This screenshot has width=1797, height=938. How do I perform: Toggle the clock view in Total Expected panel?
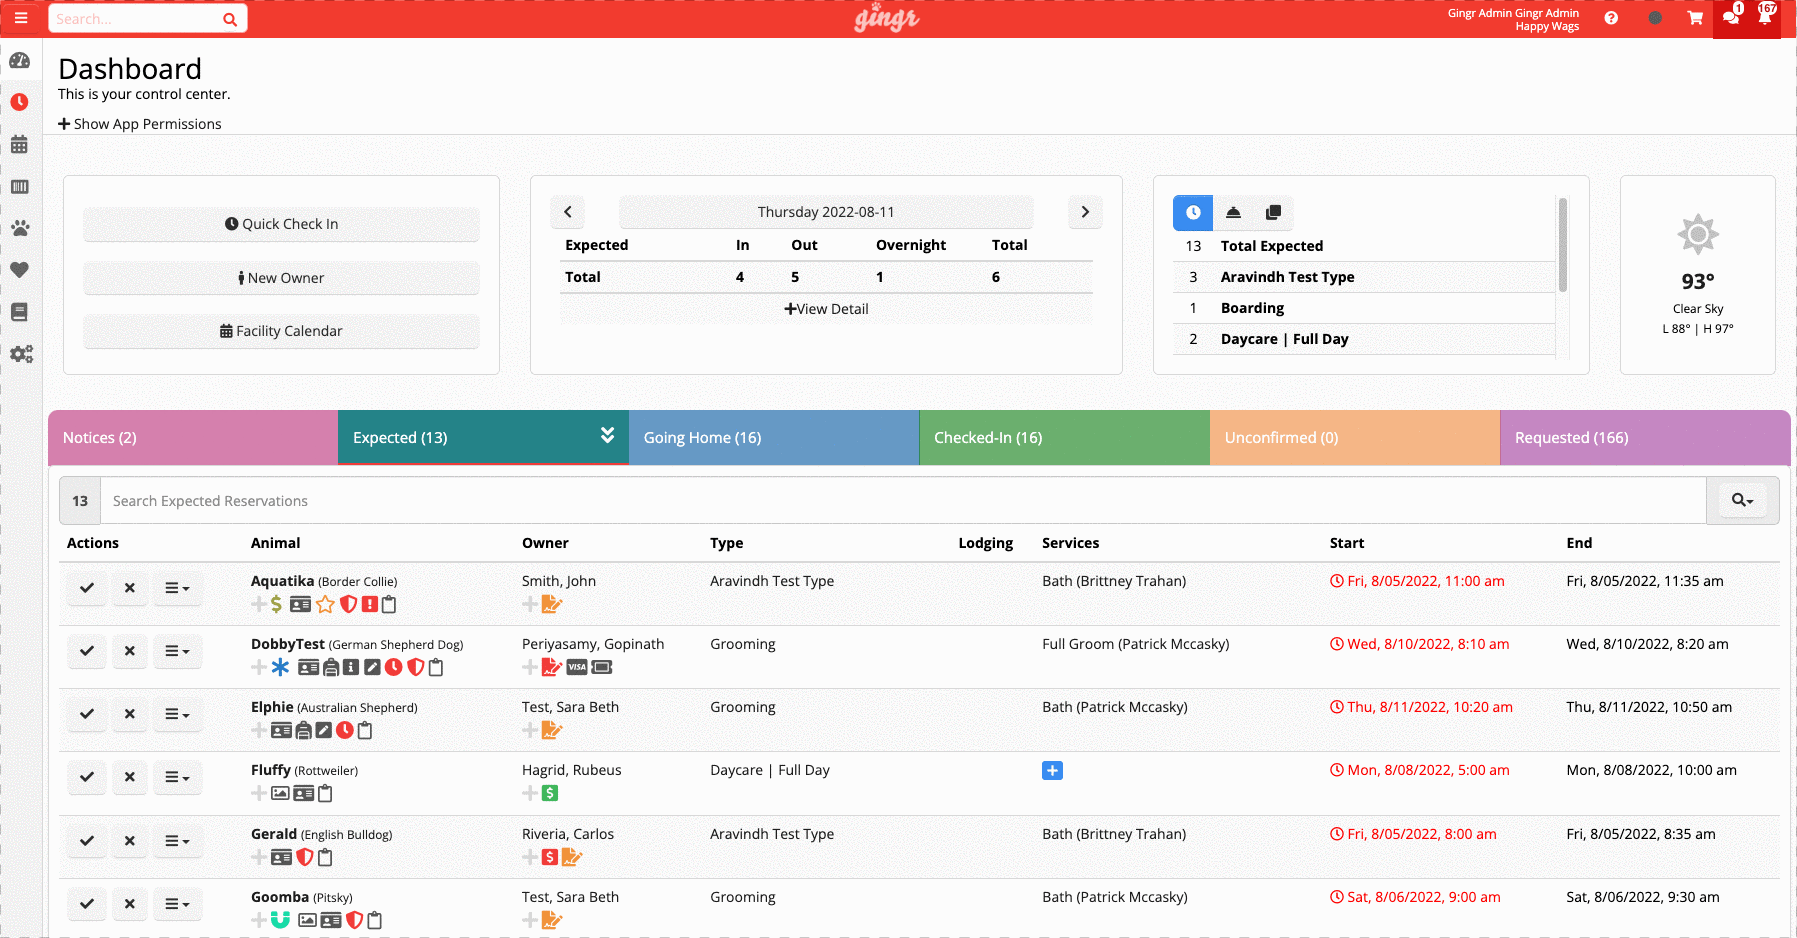tap(1192, 212)
